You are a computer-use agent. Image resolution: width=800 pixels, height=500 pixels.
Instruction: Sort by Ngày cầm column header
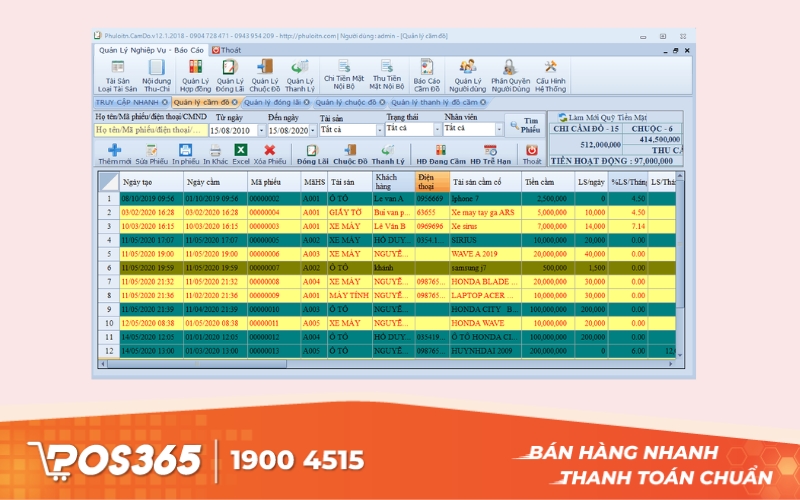point(215,182)
